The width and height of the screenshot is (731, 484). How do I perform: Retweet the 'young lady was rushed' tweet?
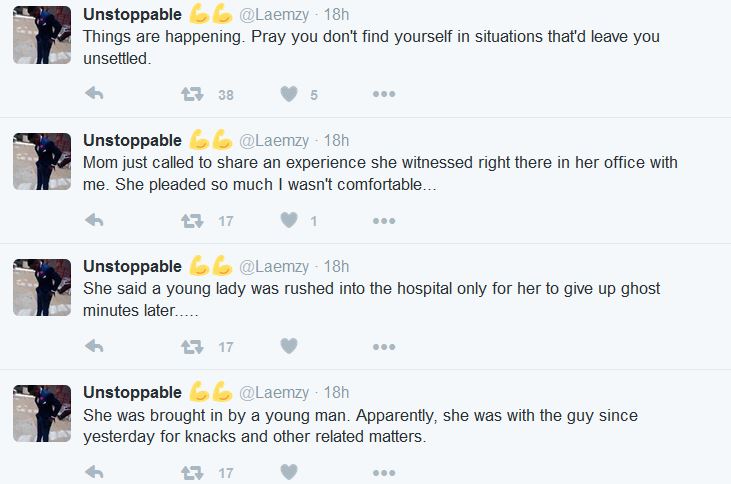coord(191,346)
